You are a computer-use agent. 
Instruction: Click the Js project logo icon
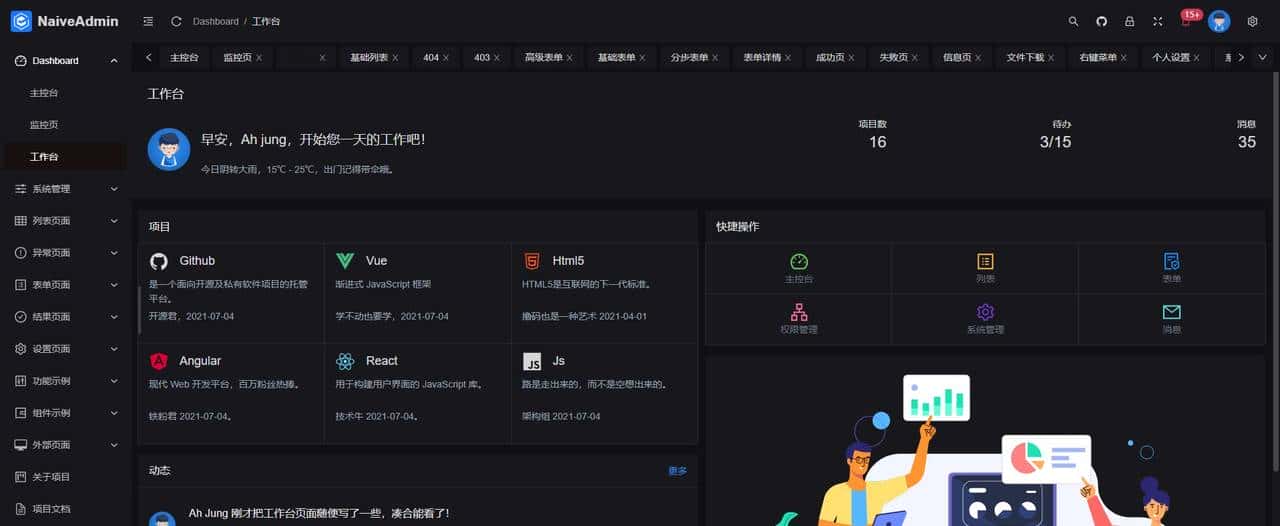click(532, 361)
